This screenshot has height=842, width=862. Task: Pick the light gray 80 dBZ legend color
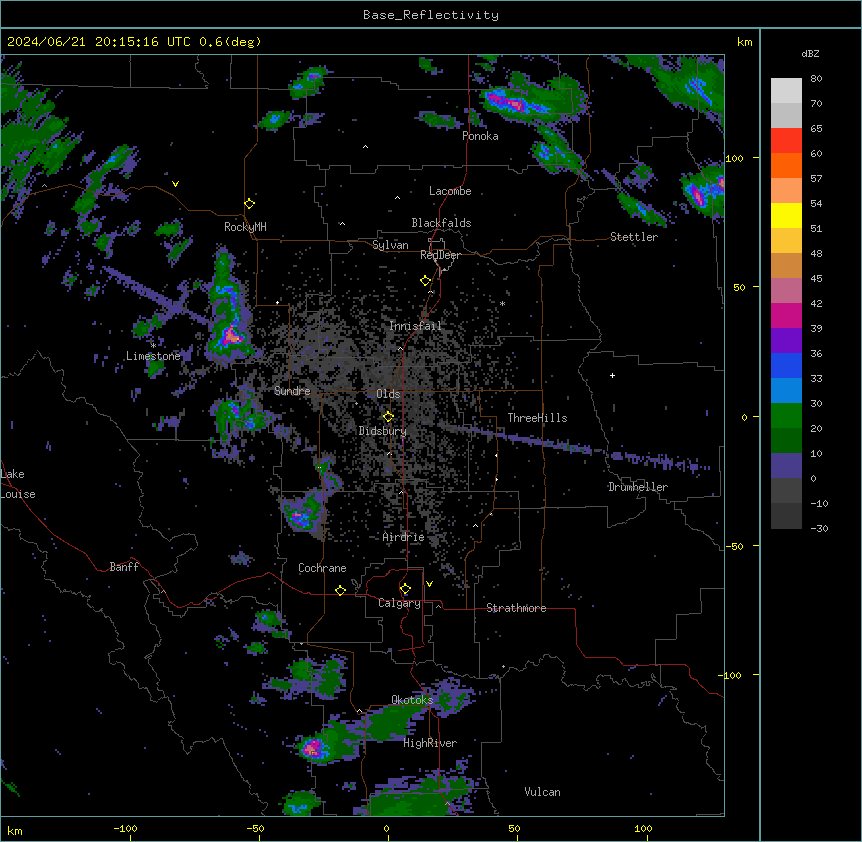click(x=786, y=91)
